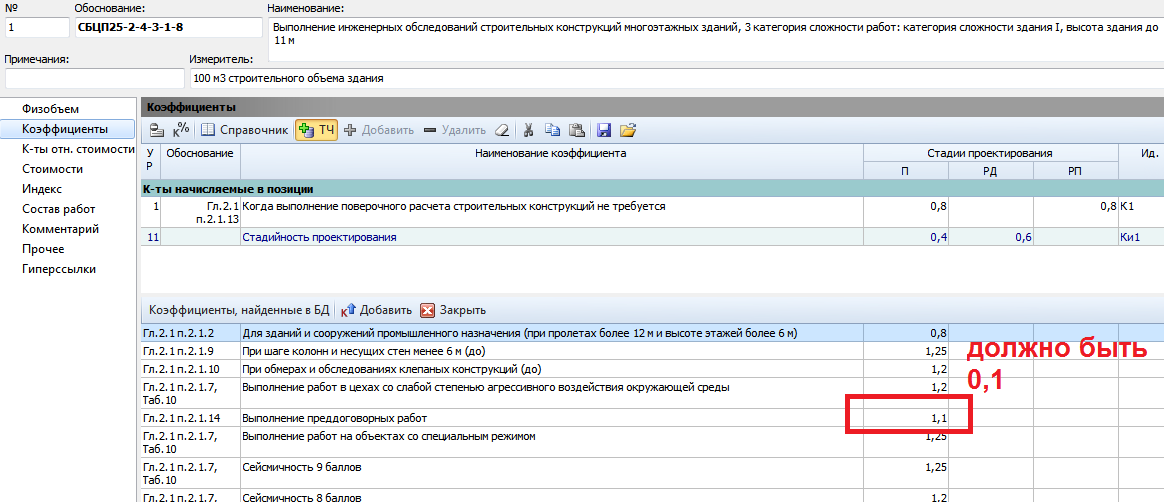Screen dimensions: 1164x502
Task: Click the Измеритель field with 100 м3
Action: [x=676, y=78]
